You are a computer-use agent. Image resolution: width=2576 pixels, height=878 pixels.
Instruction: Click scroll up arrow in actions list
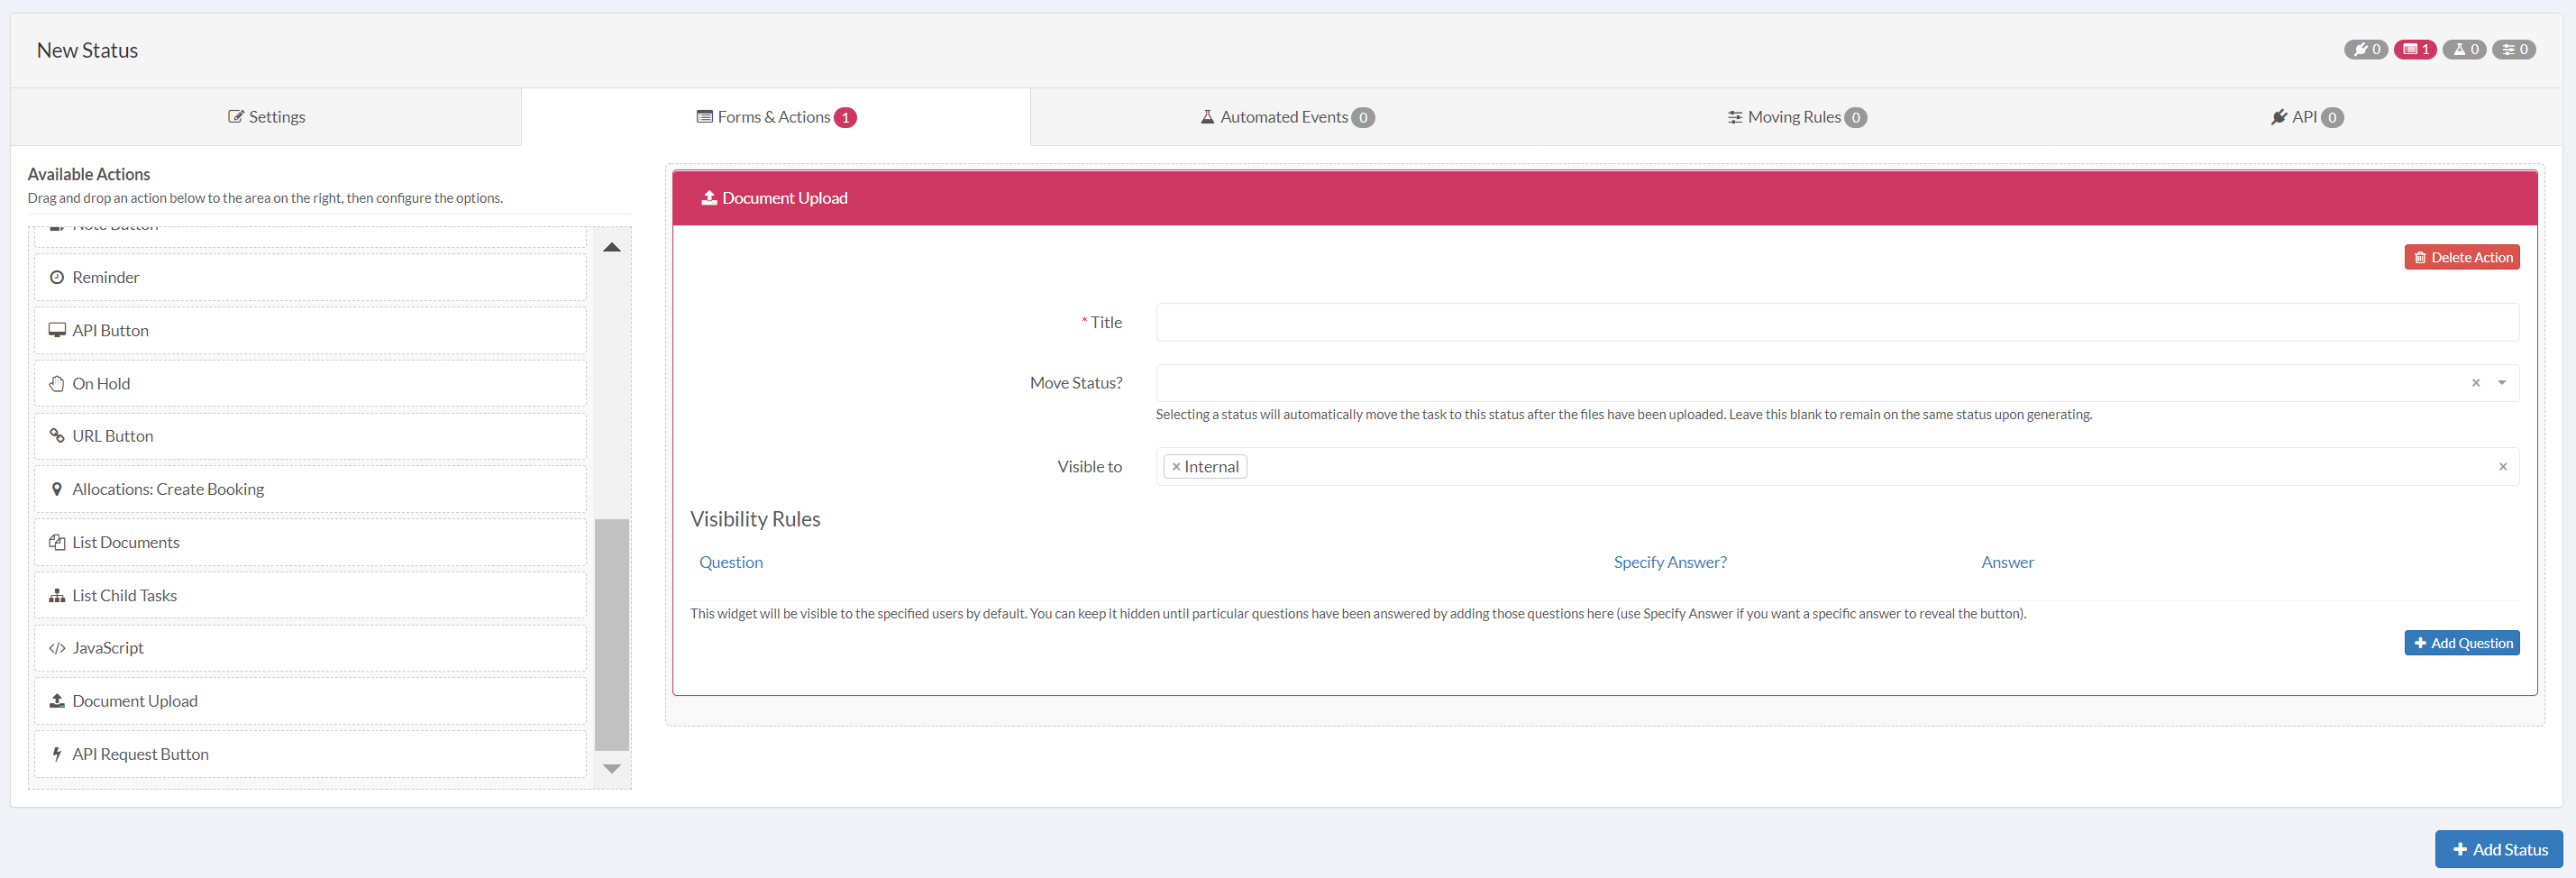point(612,247)
